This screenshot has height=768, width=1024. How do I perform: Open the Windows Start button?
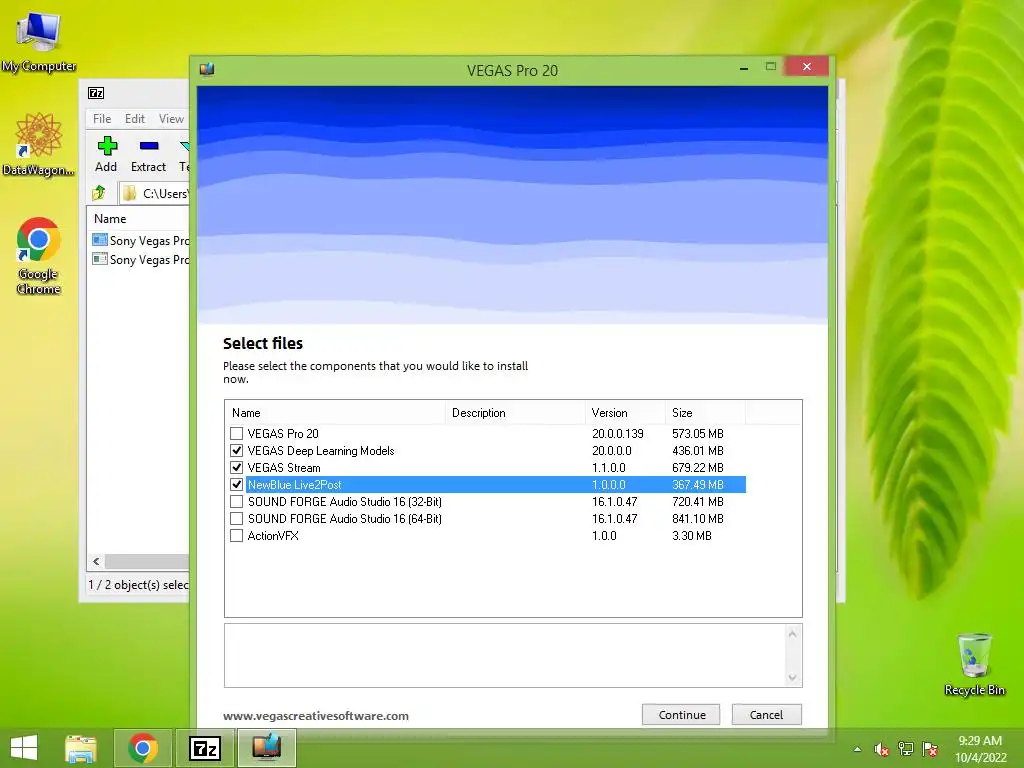24,748
